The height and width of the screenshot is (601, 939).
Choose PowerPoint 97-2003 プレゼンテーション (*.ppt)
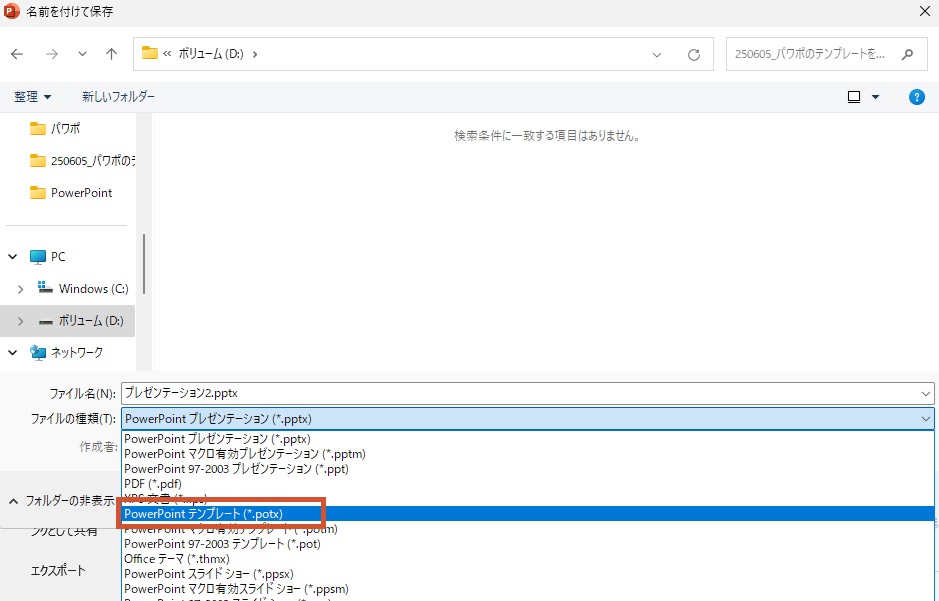tap(527, 469)
